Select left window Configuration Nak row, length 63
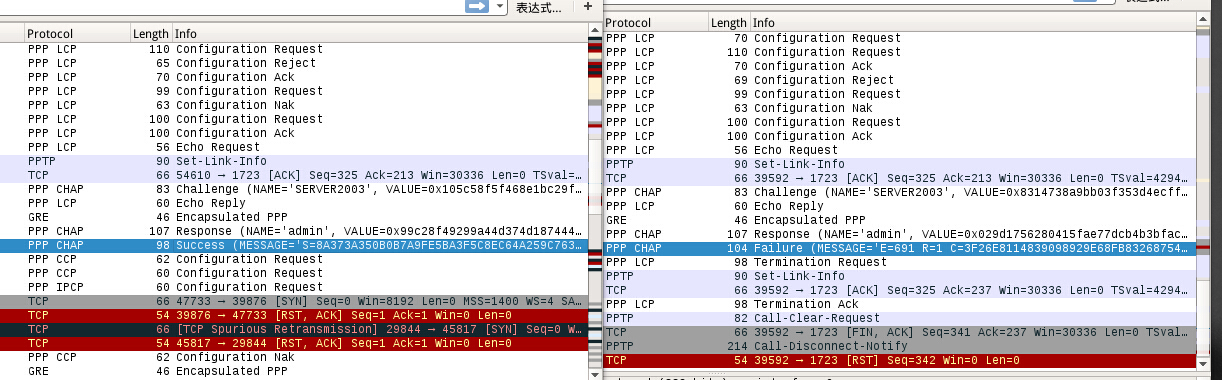The image size is (1222, 380). click(x=294, y=105)
